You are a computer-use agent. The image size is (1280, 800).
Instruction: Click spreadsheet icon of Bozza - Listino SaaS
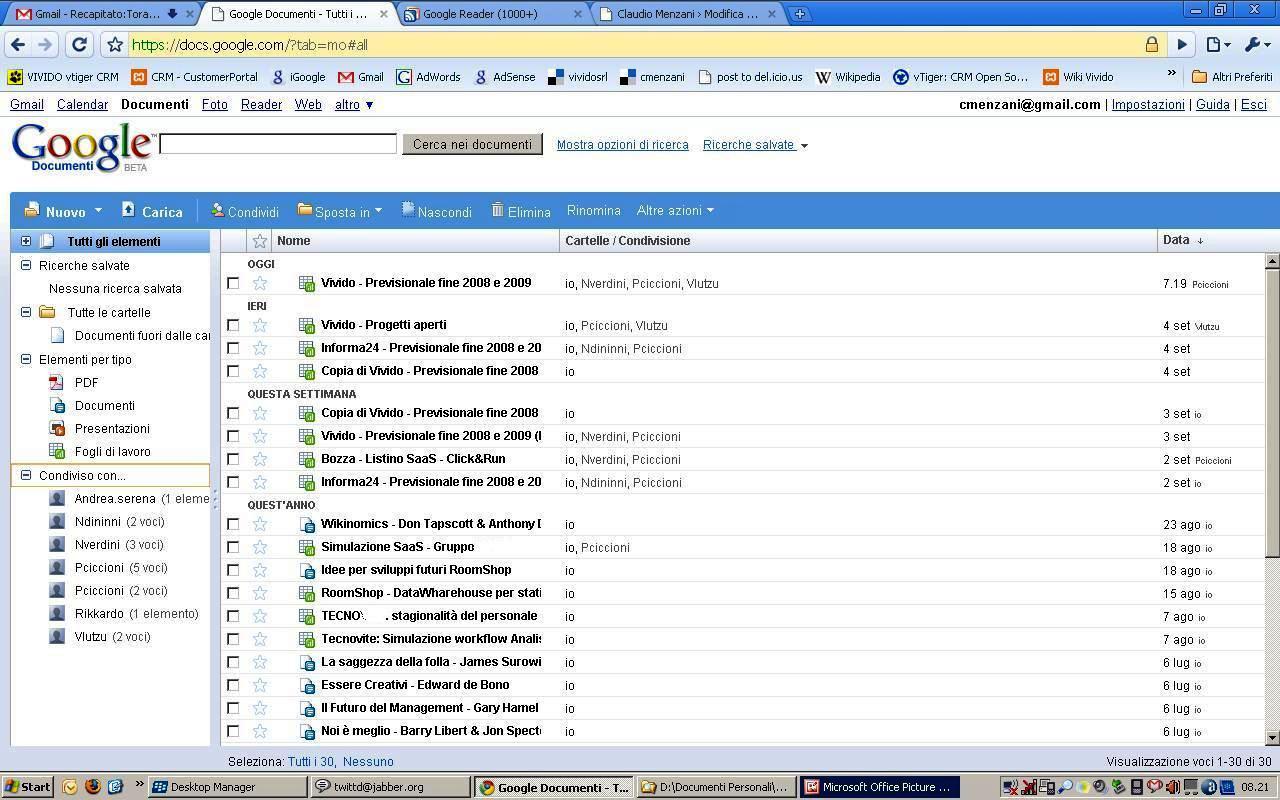pos(307,459)
